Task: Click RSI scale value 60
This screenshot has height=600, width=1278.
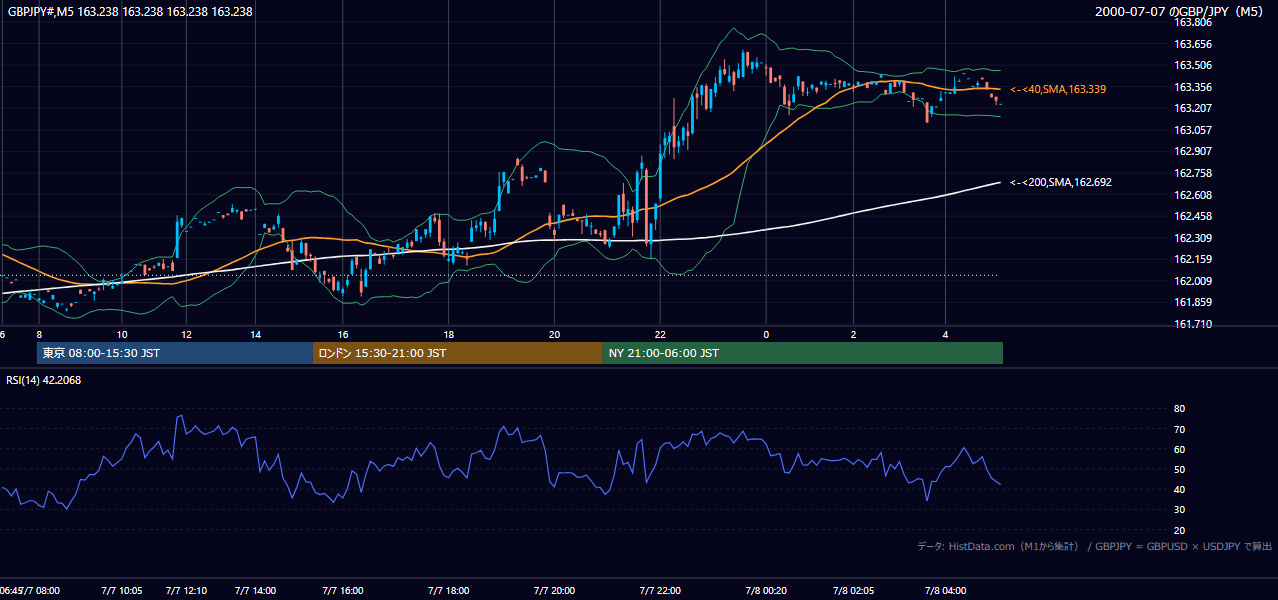Action: point(1180,449)
